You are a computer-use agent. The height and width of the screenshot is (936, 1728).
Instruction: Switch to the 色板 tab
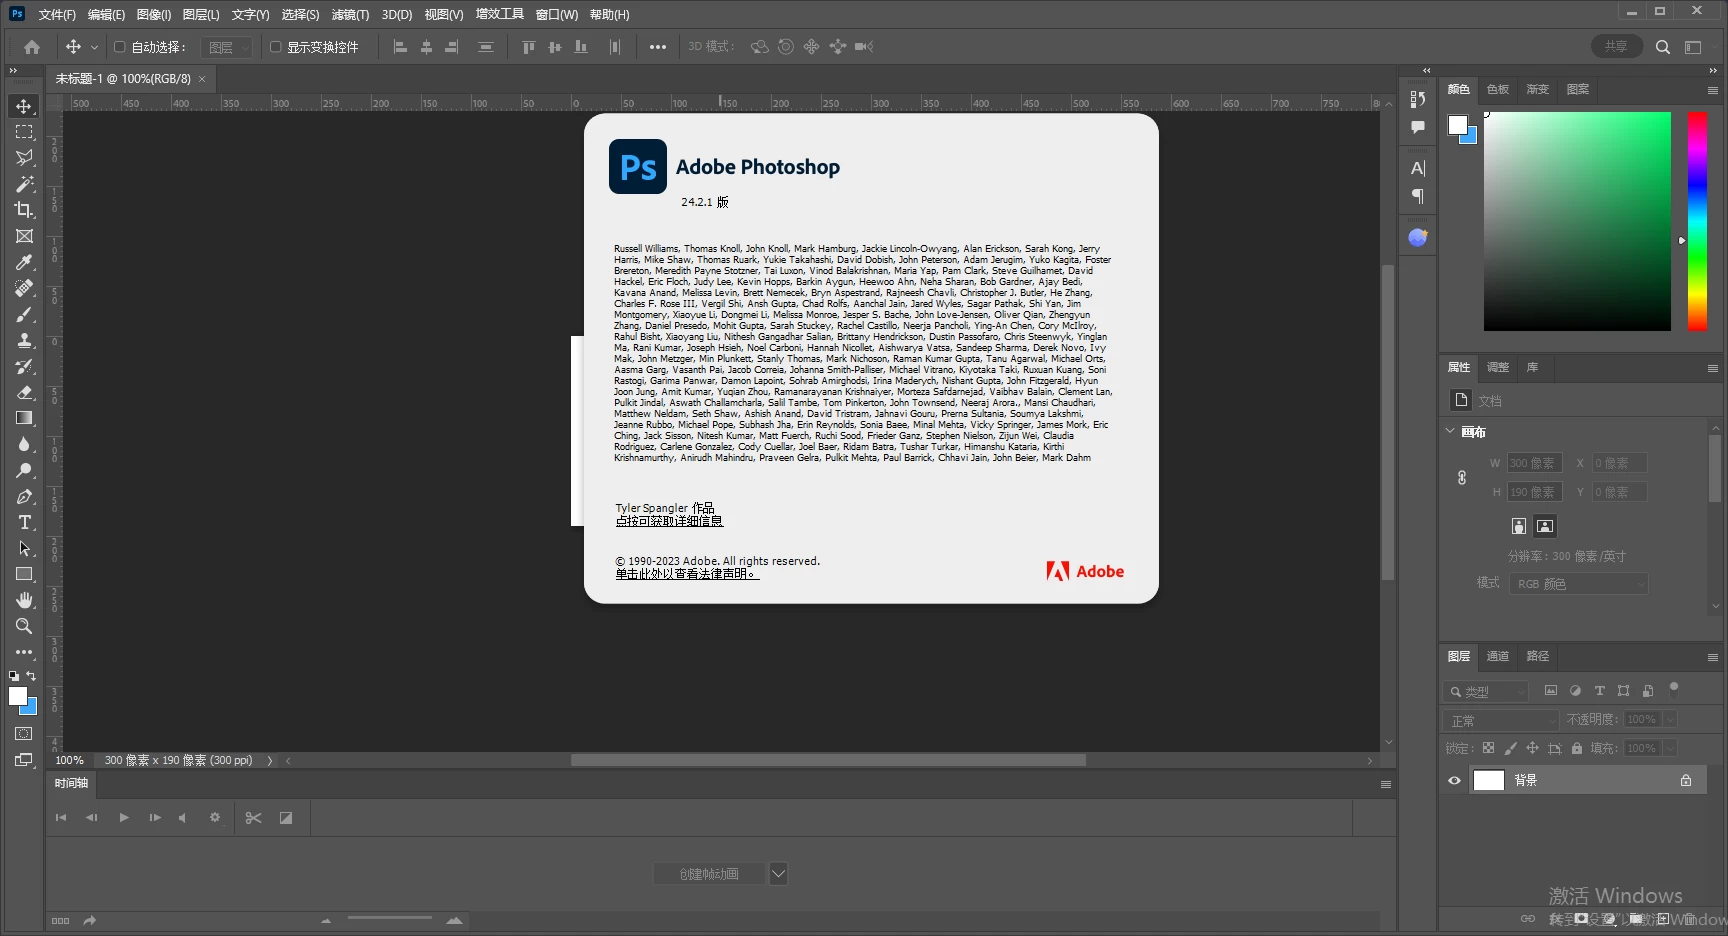[1497, 89]
